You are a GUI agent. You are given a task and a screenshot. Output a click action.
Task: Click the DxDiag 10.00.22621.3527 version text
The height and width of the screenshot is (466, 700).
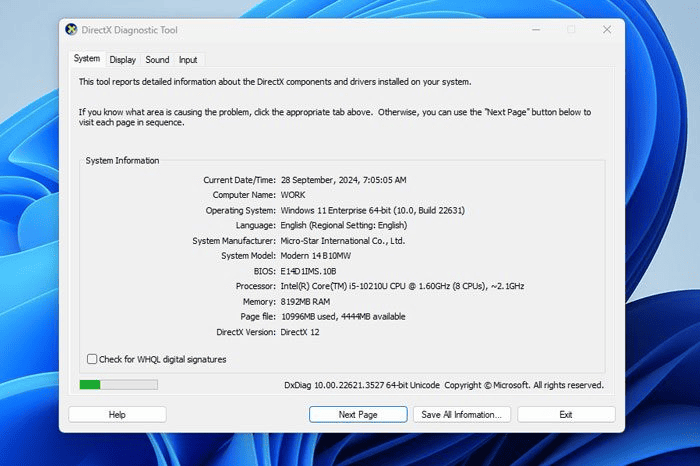click(362, 385)
